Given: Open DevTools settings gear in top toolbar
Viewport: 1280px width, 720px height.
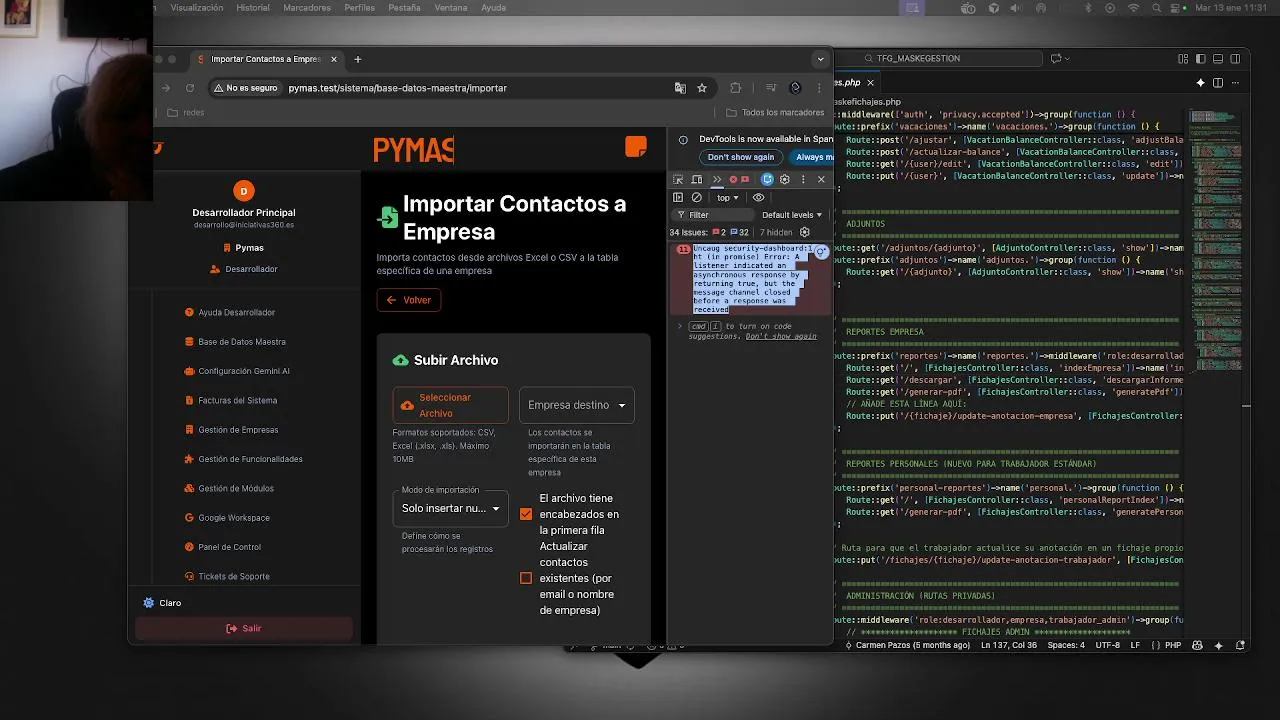Looking at the screenshot, I should (x=785, y=180).
